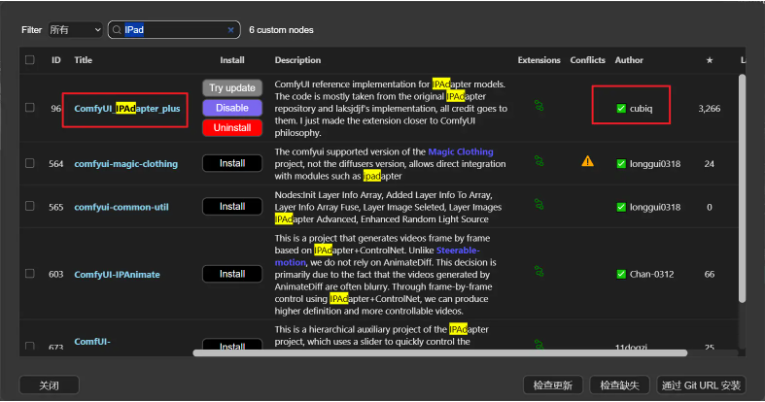The width and height of the screenshot is (765, 402).
Task: Sort by the Description column header
Action: tap(298, 60)
